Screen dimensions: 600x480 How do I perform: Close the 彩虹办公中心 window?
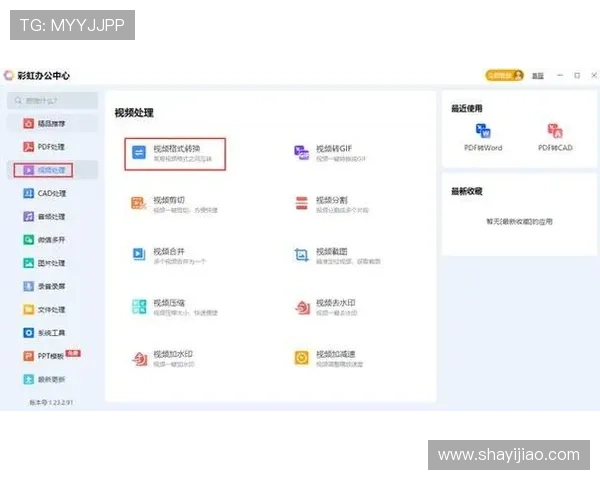tap(594, 75)
